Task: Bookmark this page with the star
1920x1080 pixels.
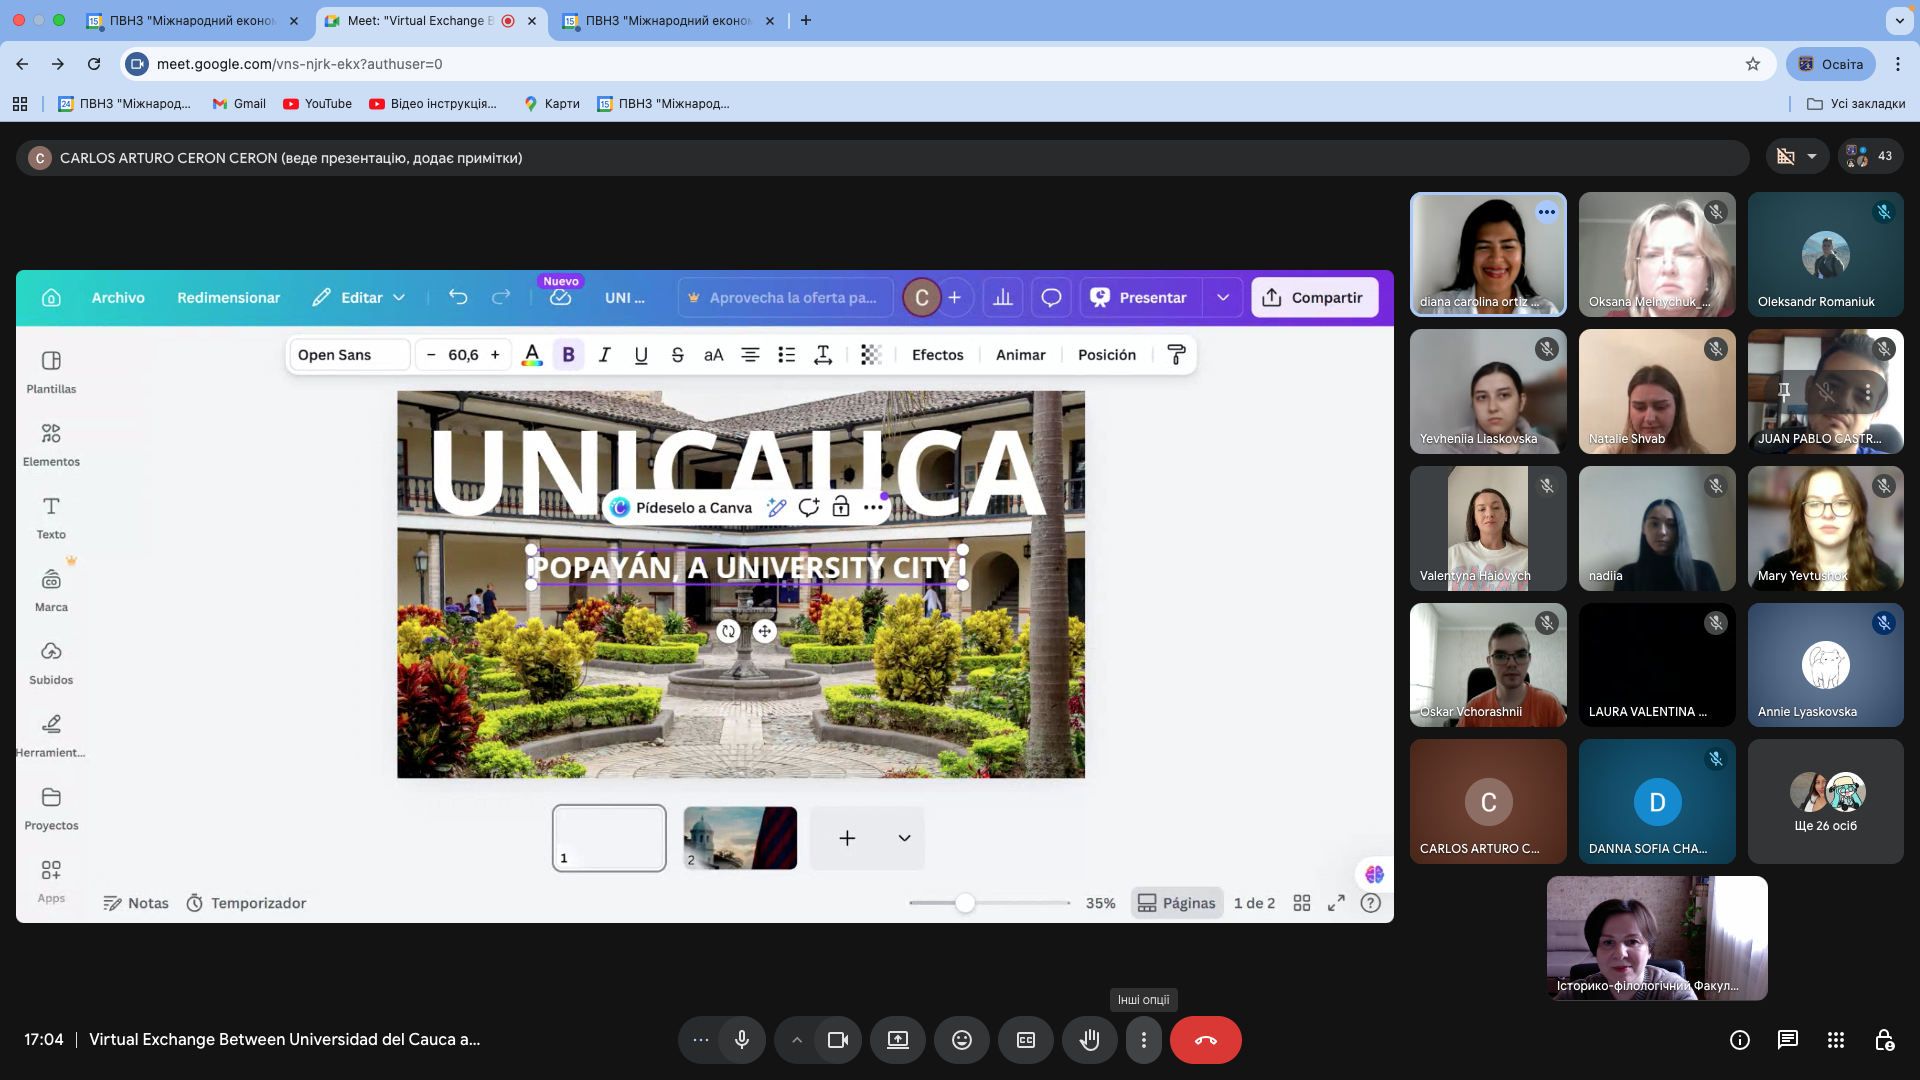Action: pyautogui.click(x=1752, y=64)
